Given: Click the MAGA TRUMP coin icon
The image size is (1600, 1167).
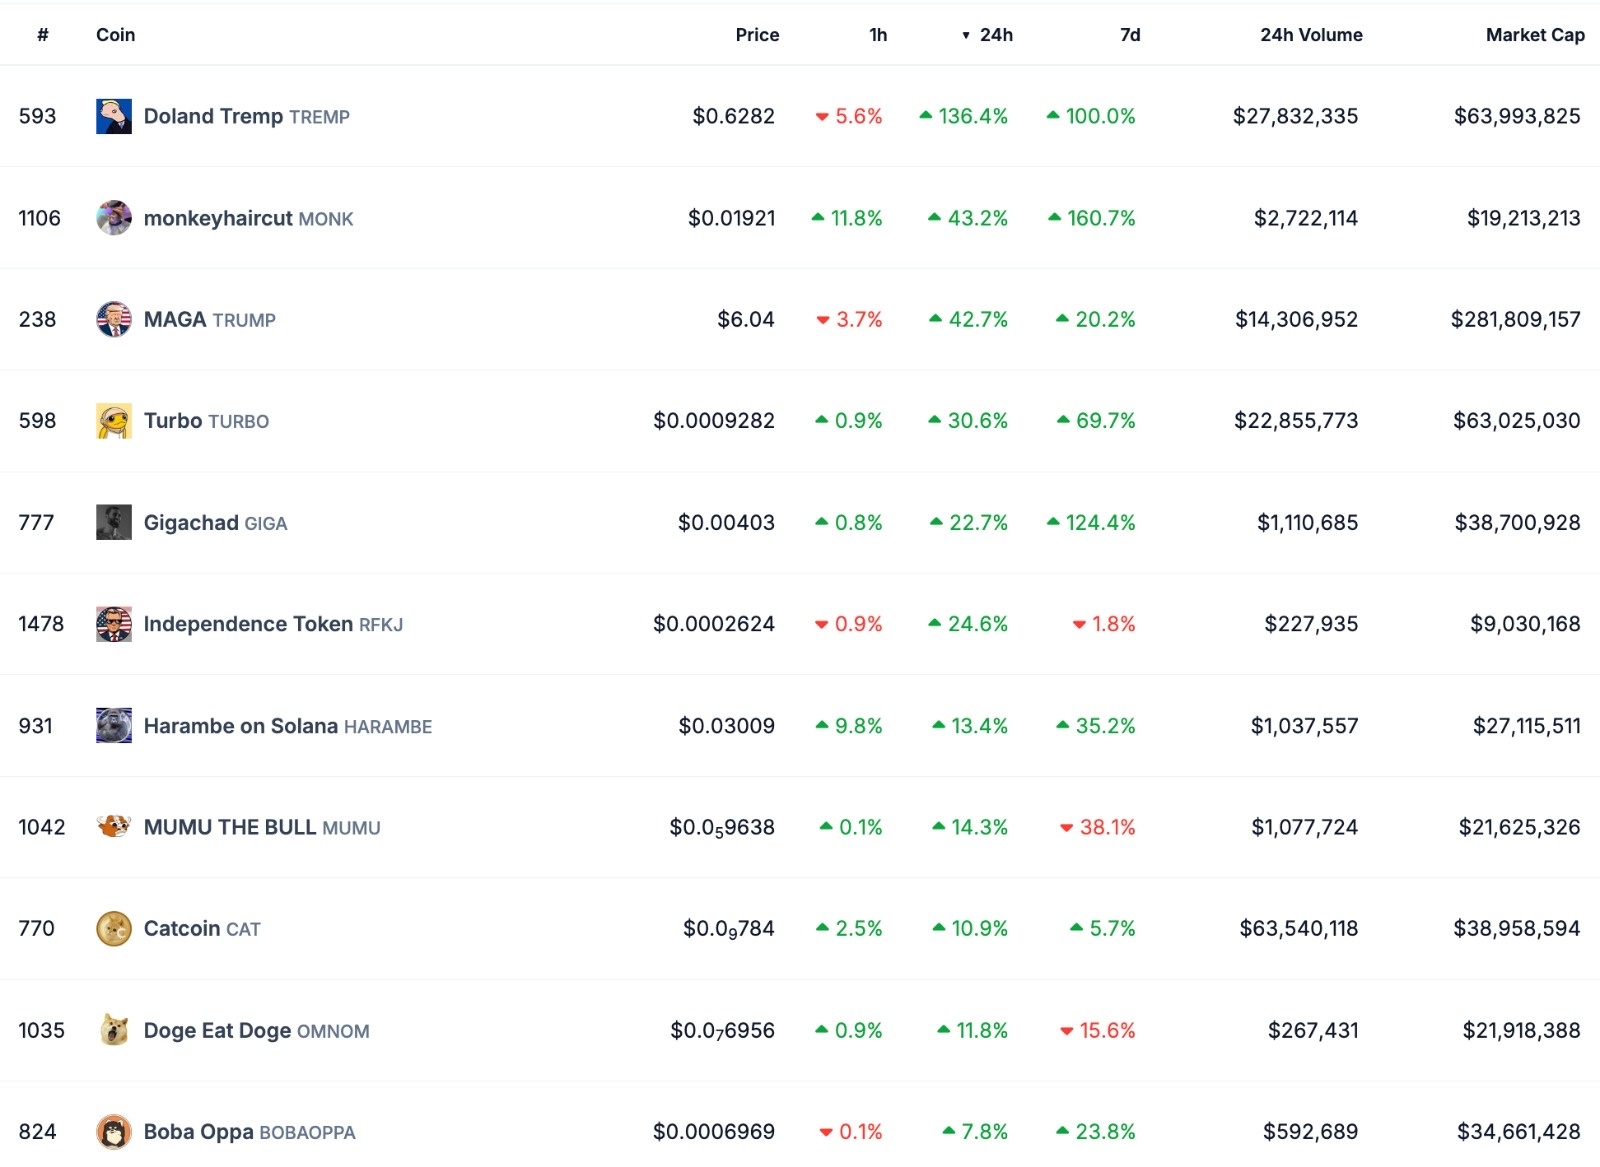Looking at the screenshot, I should pyautogui.click(x=113, y=319).
